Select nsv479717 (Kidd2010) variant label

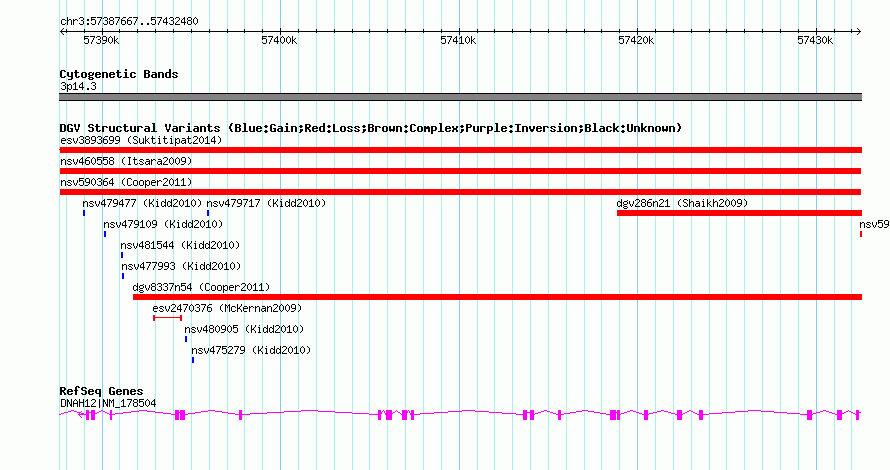(266, 203)
